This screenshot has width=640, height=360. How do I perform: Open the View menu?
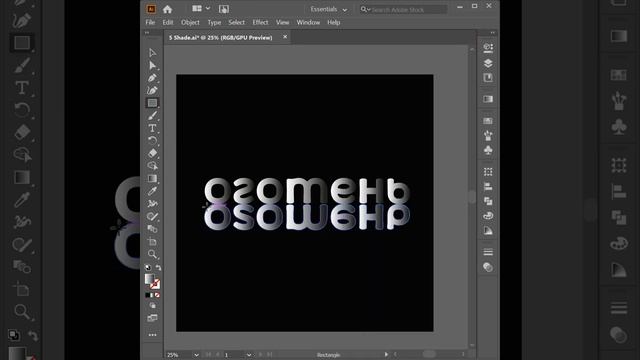coord(282,22)
